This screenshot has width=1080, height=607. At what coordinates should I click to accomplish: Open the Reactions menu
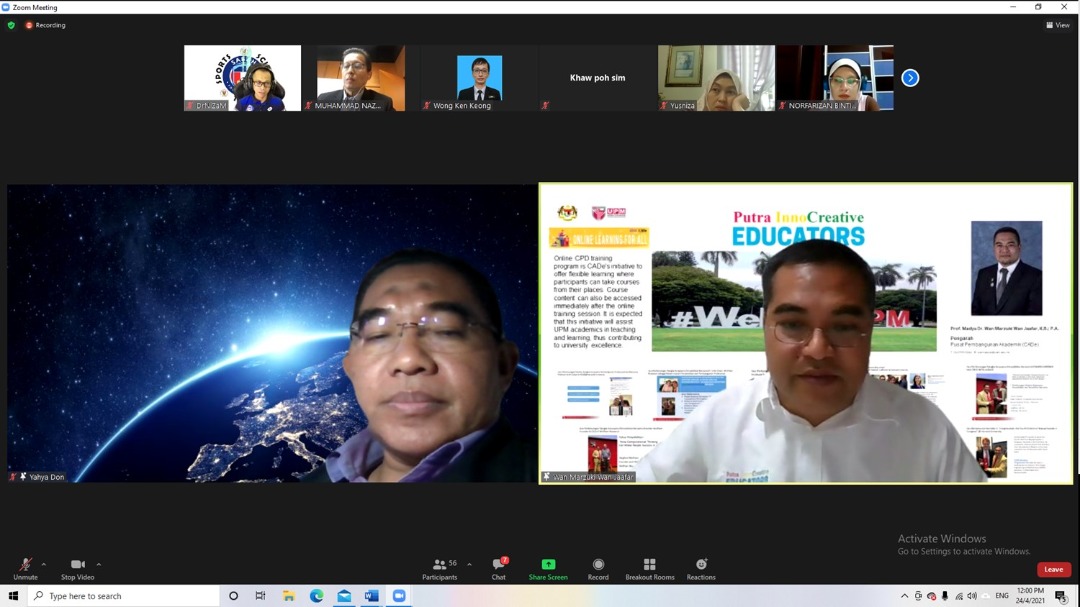point(701,568)
